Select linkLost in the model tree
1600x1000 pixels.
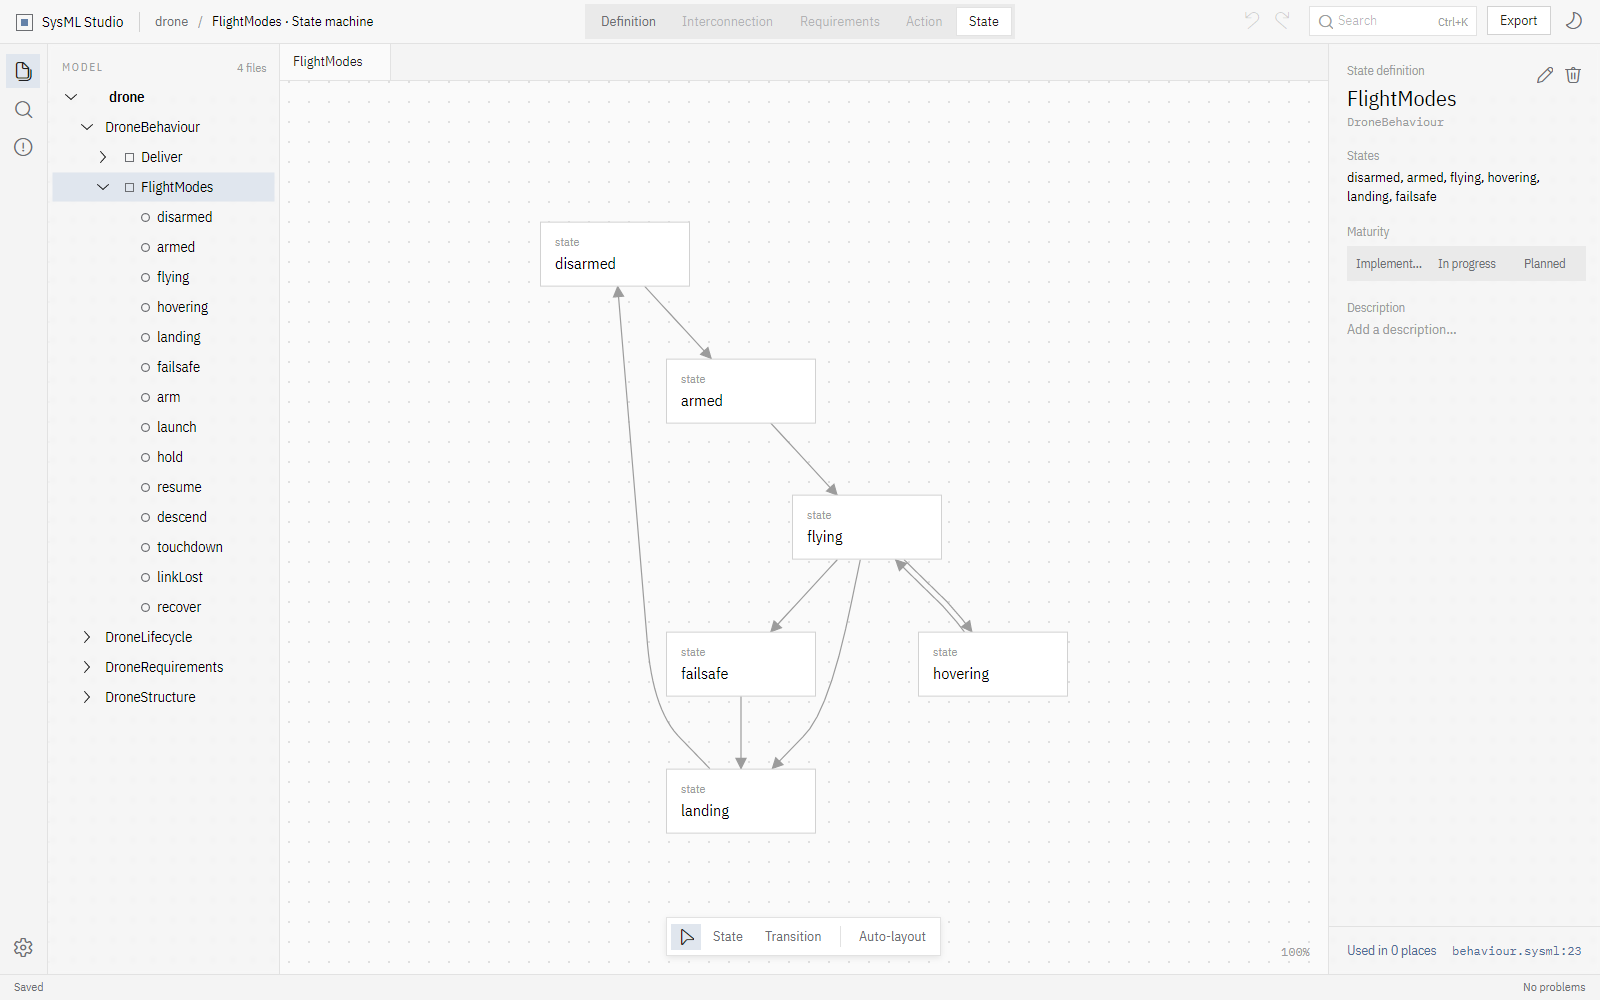coord(164,577)
